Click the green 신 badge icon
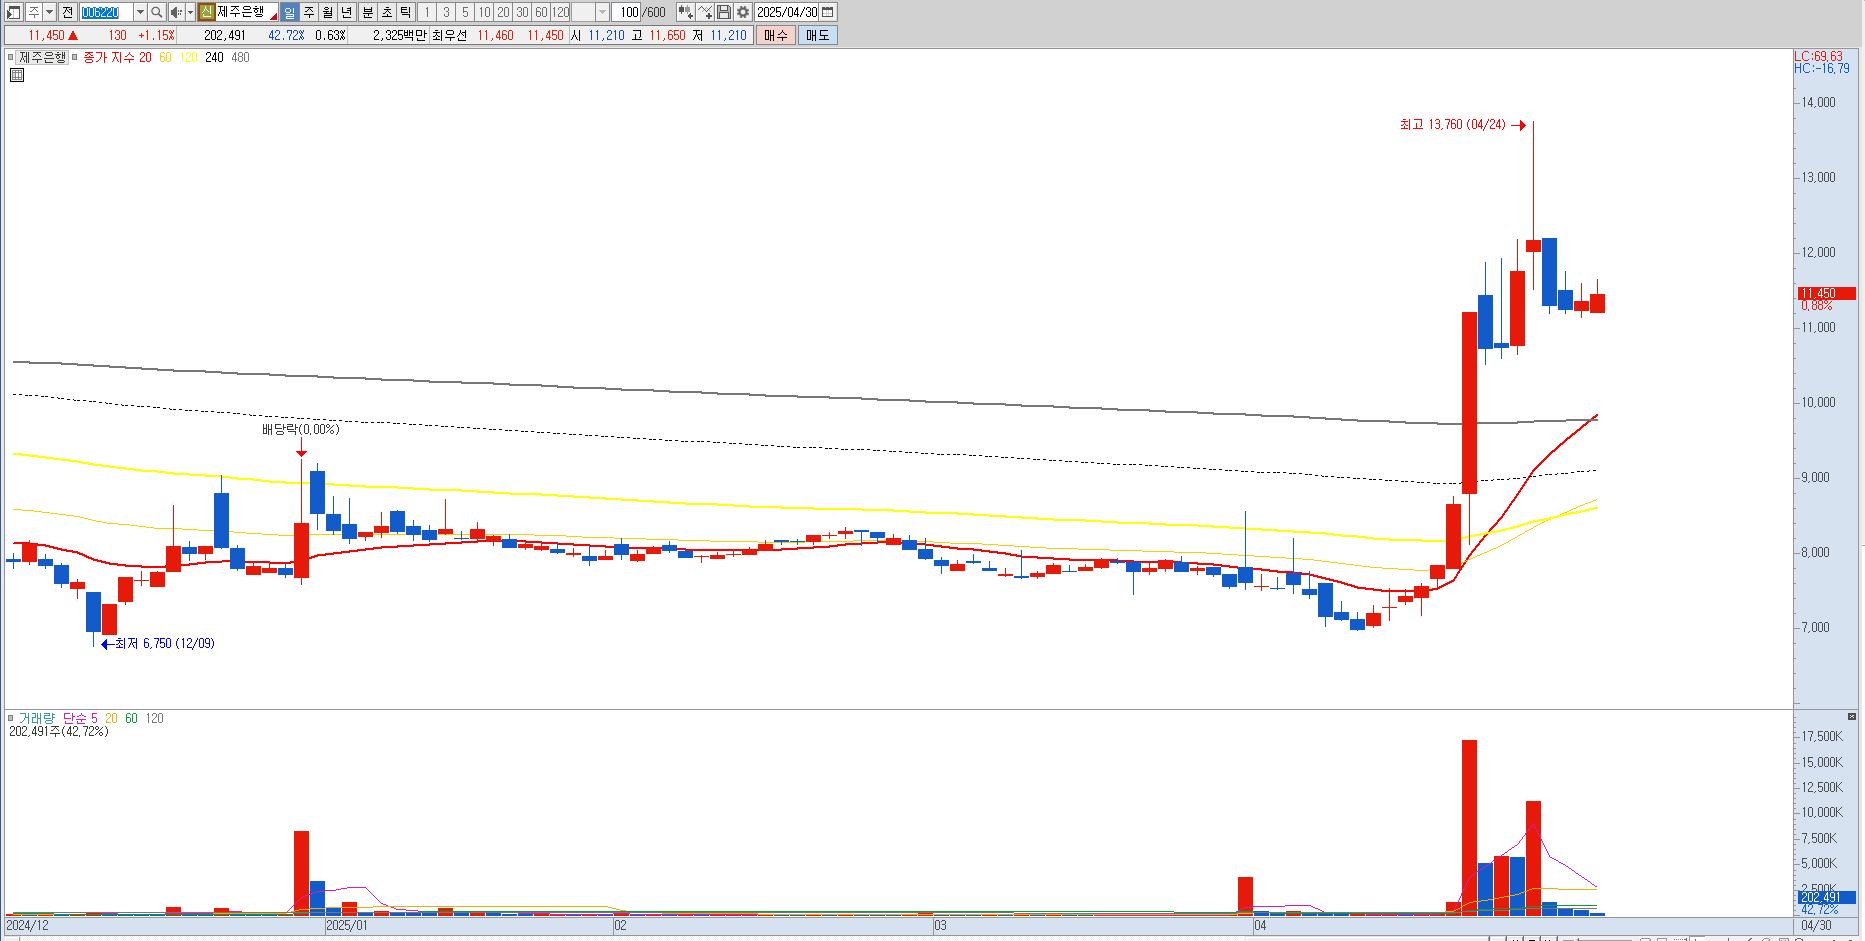 click(x=206, y=12)
